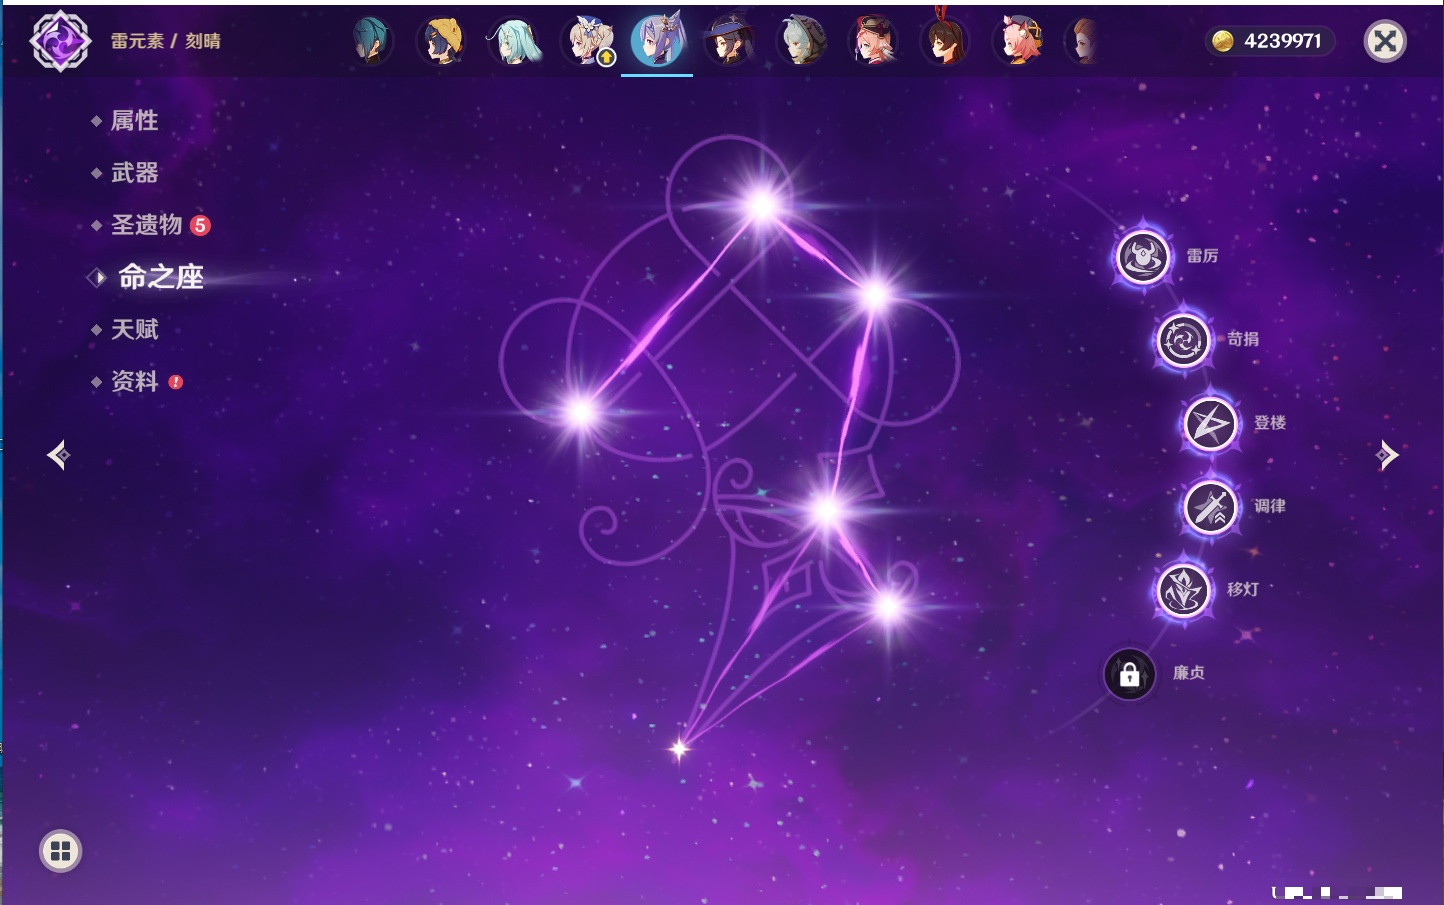The image size is (1444, 905).
Task: Click the Mora coin icon
Action: pyautogui.click(x=1223, y=41)
